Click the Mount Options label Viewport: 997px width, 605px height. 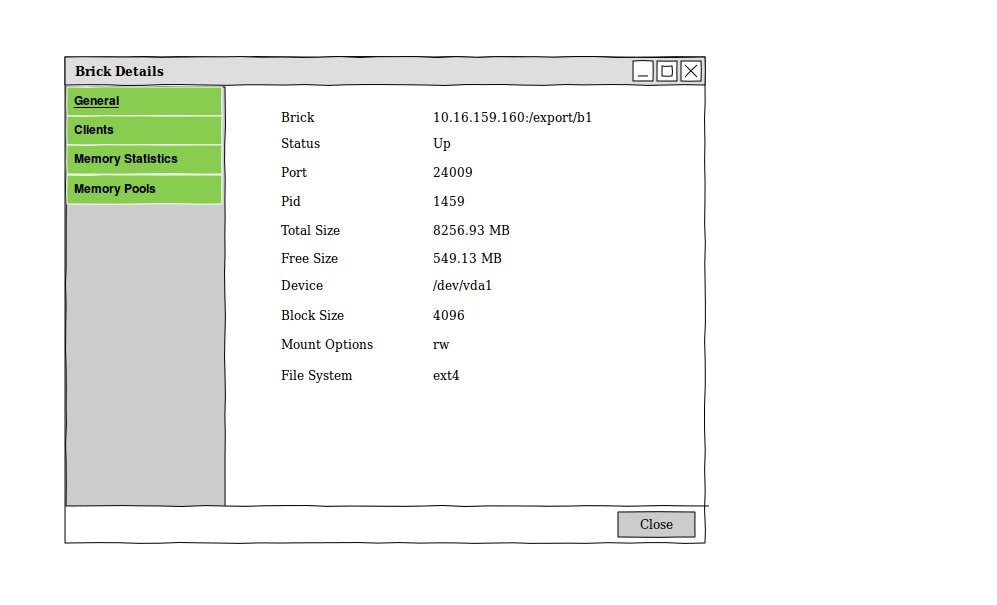tap(326, 344)
